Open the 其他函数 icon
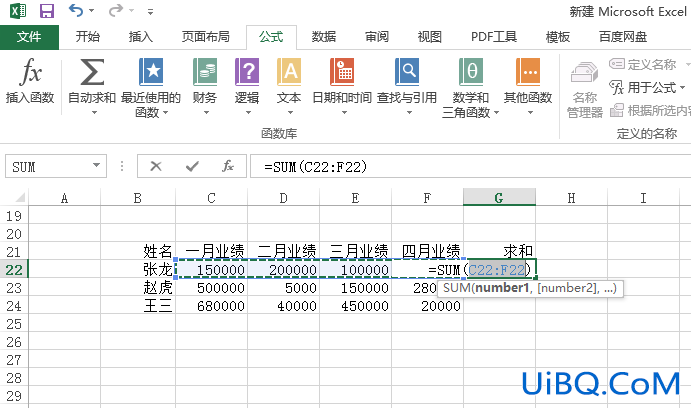The width and height of the screenshot is (691, 408). (x=528, y=71)
